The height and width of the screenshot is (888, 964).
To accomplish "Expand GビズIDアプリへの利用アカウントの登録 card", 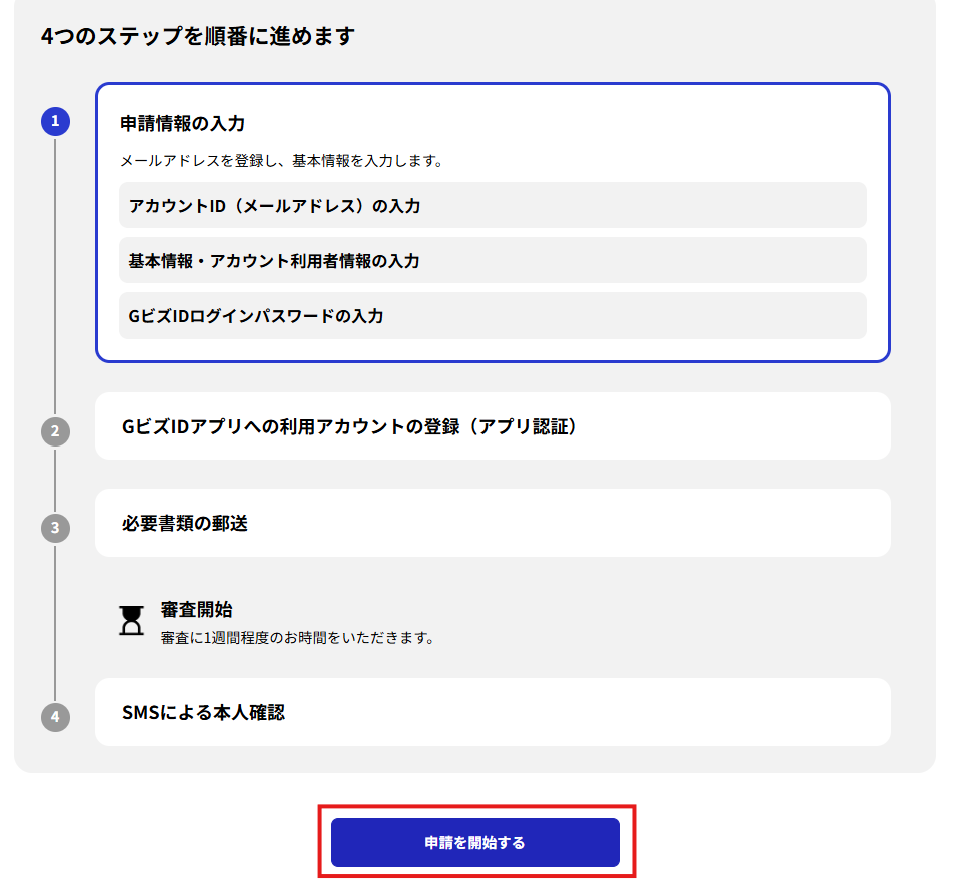I will pos(492,426).
